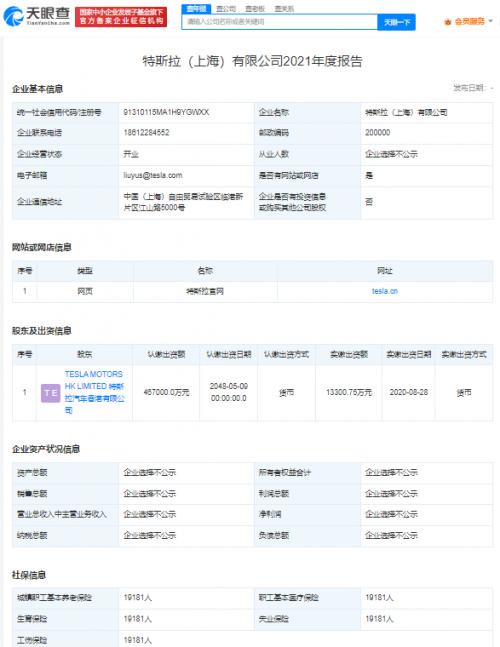500x647 pixels.
Task: Open the tesla.cn website link
Action: (384, 291)
